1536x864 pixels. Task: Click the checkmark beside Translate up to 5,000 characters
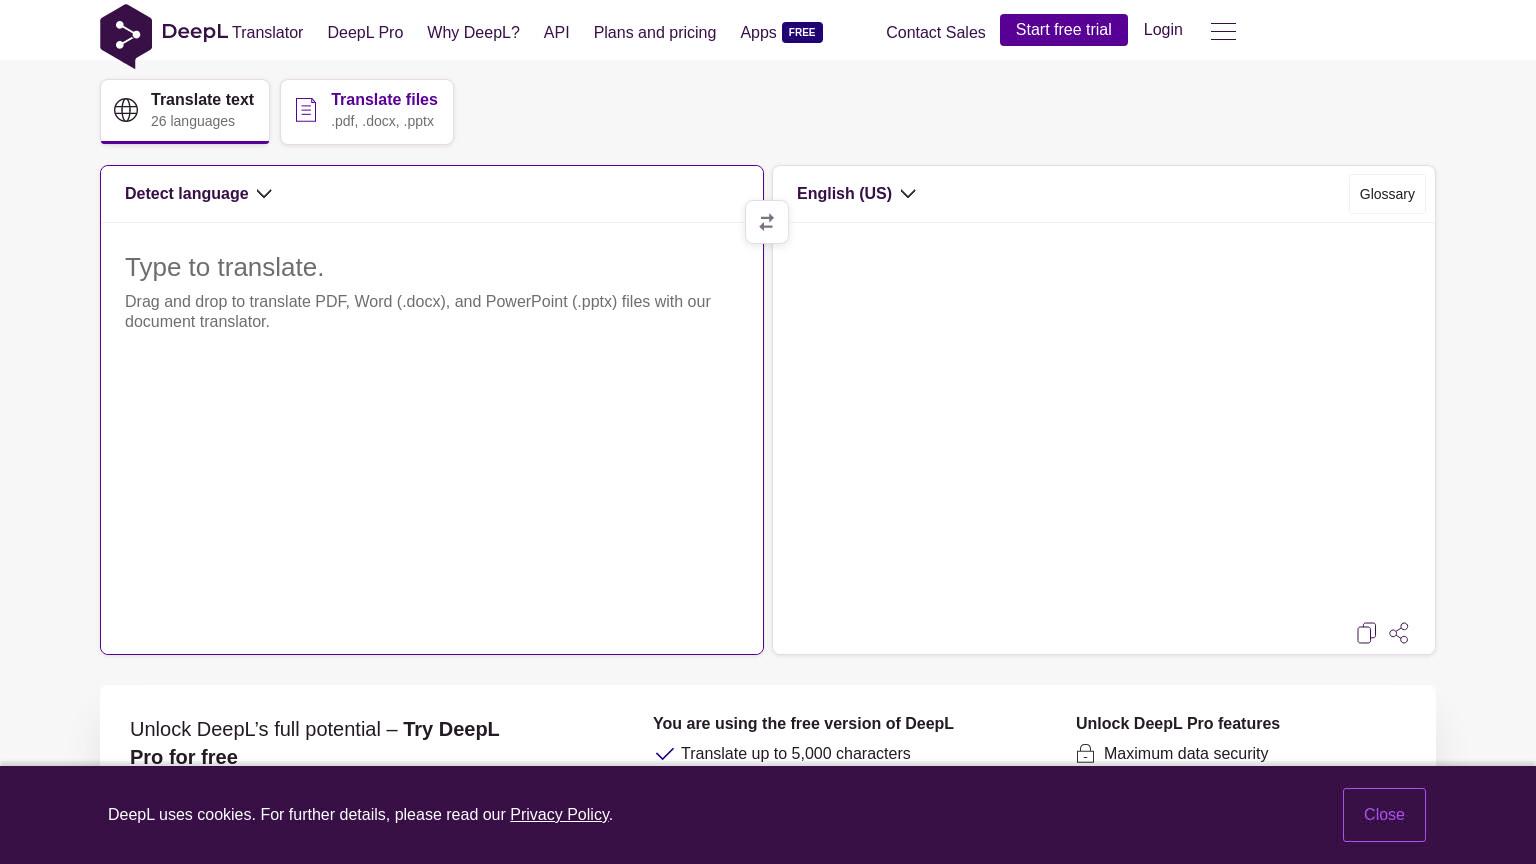[664, 754]
